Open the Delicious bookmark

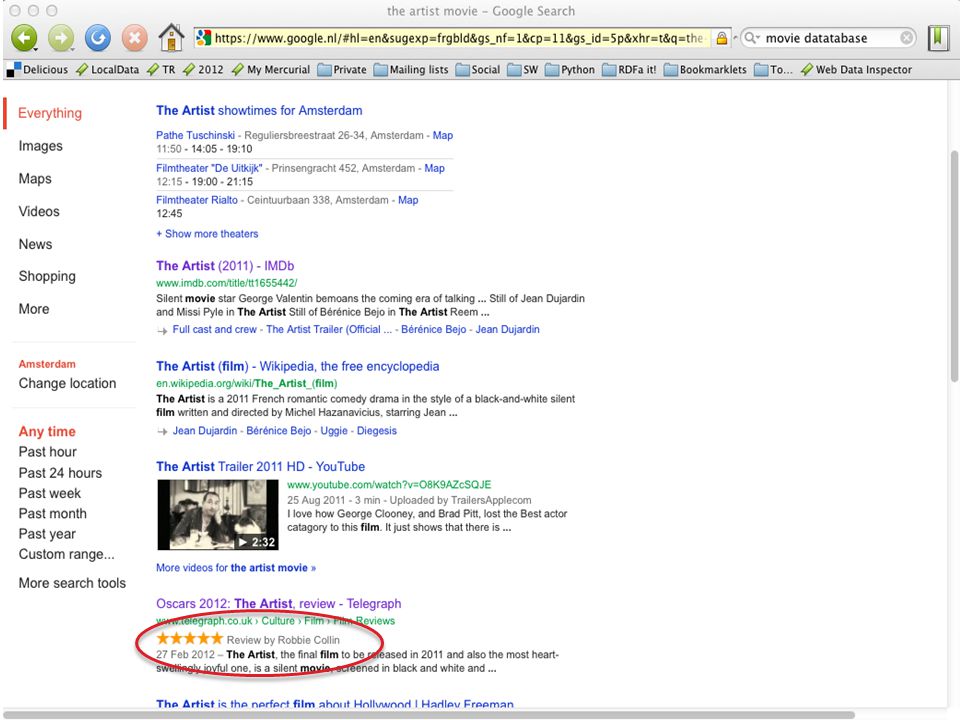[x=37, y=70]
